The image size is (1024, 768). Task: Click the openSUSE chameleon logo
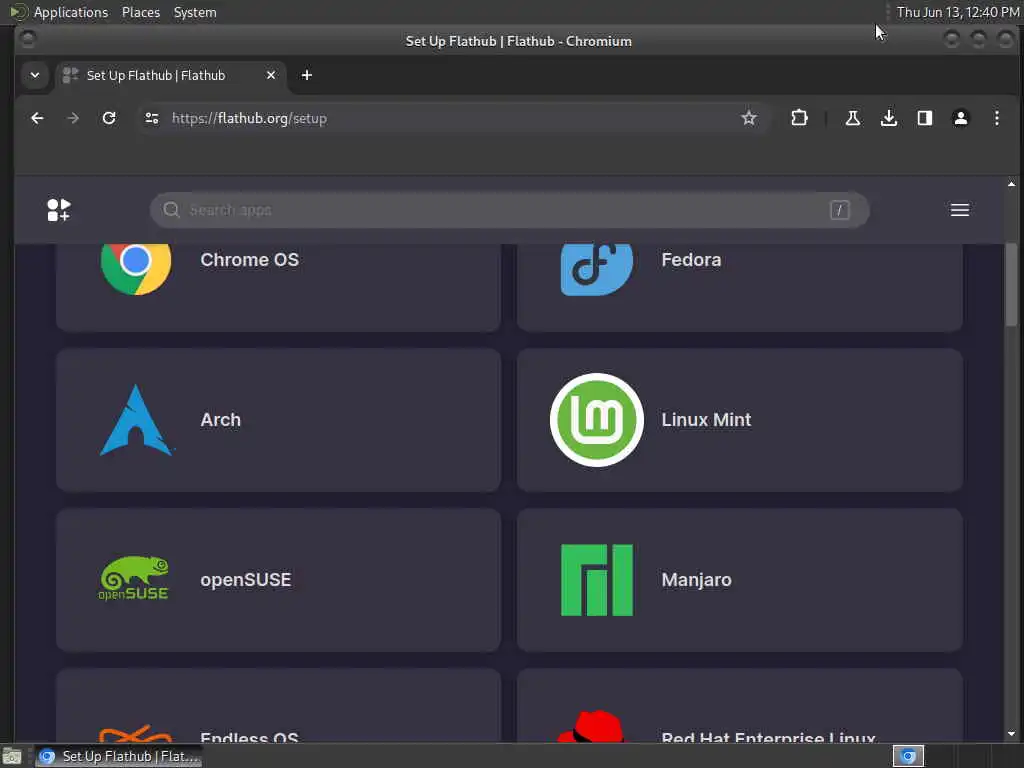point(134,579)
